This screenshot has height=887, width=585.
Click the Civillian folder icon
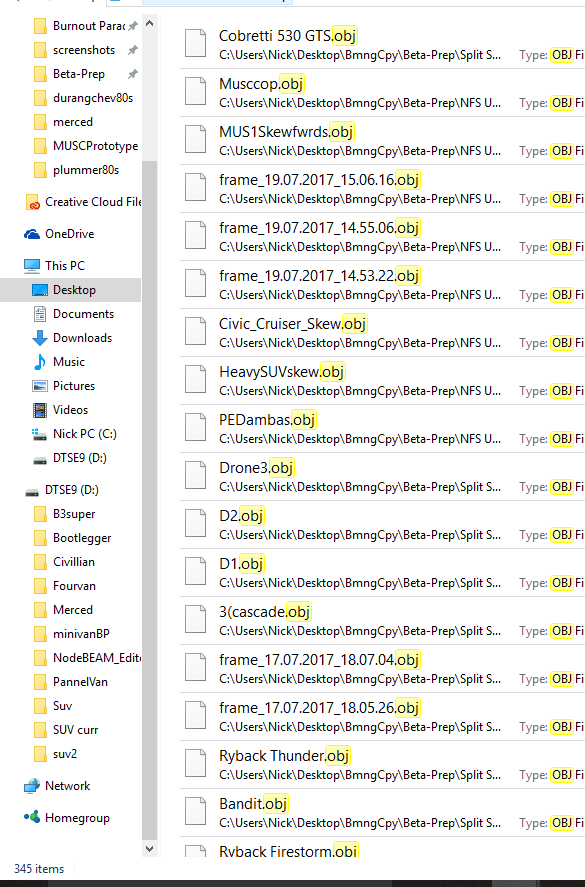click(40, 562)
